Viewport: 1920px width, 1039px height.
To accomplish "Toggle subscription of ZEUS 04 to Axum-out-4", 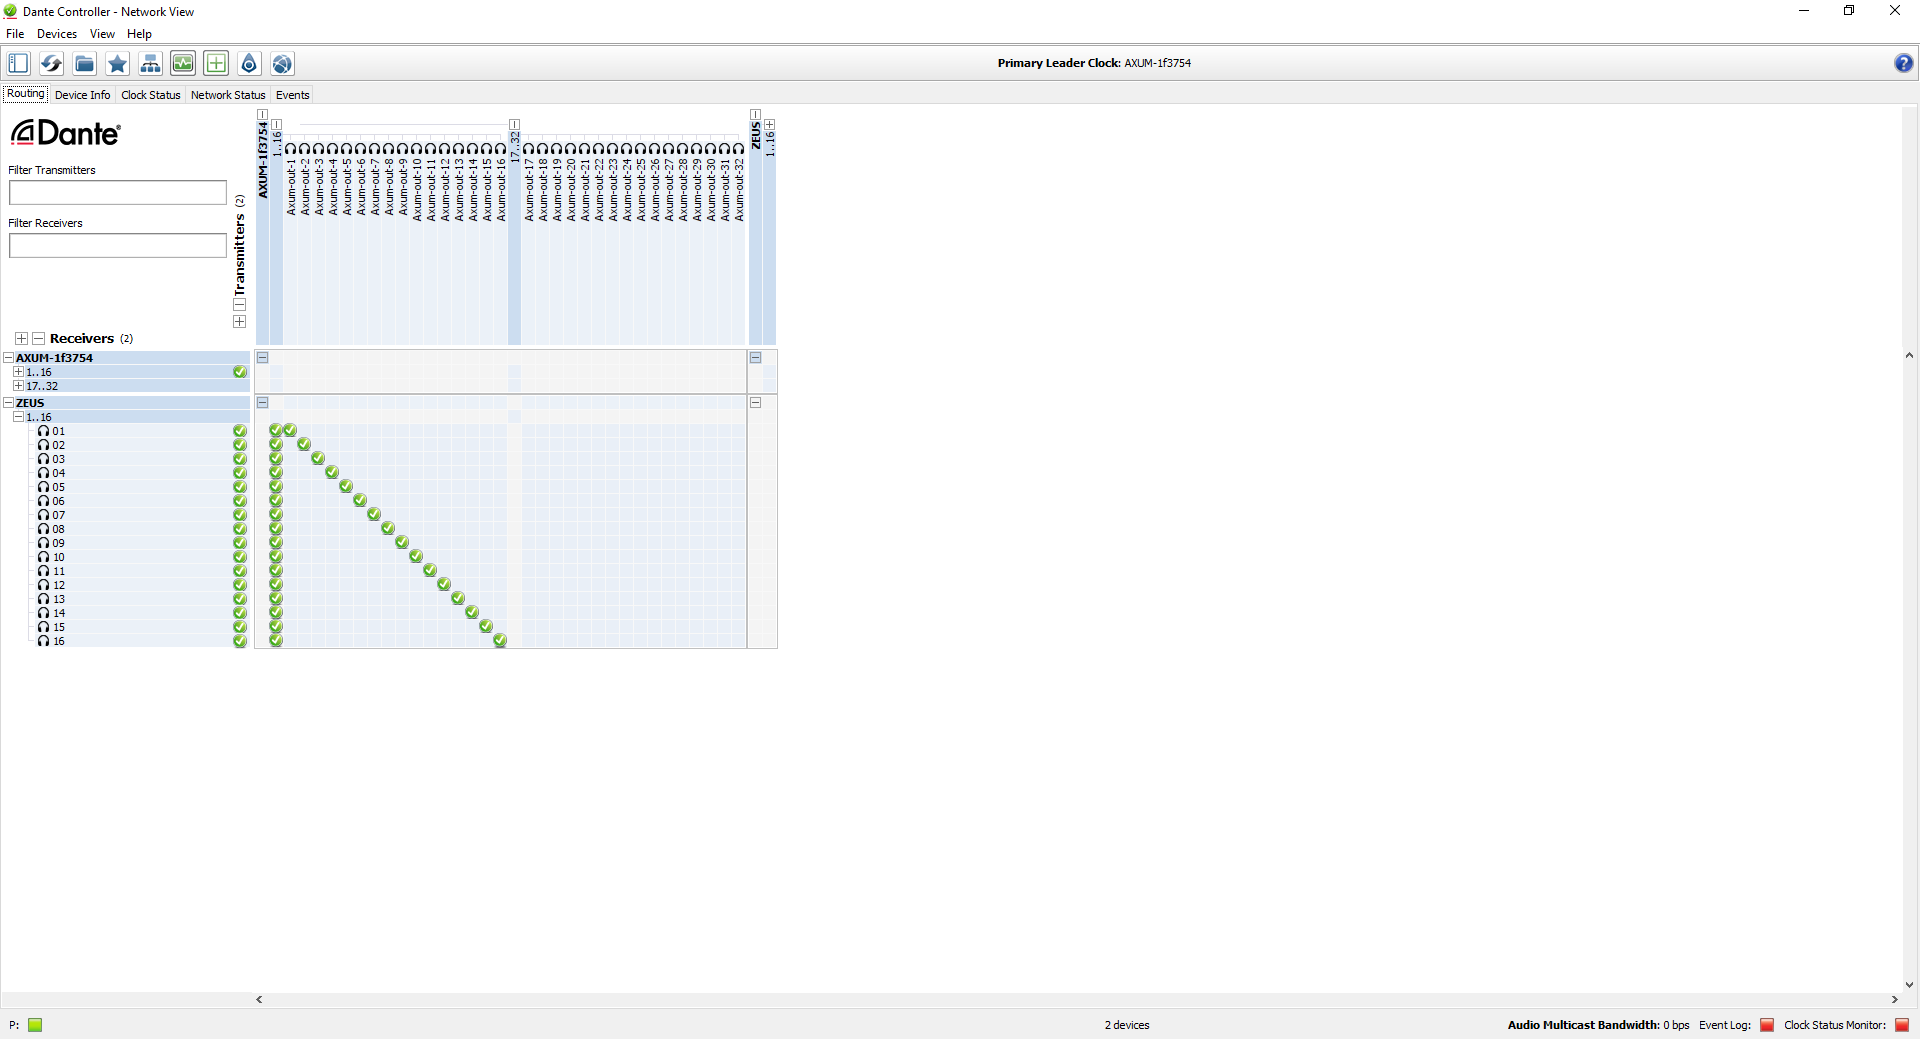I will (332, 473).
